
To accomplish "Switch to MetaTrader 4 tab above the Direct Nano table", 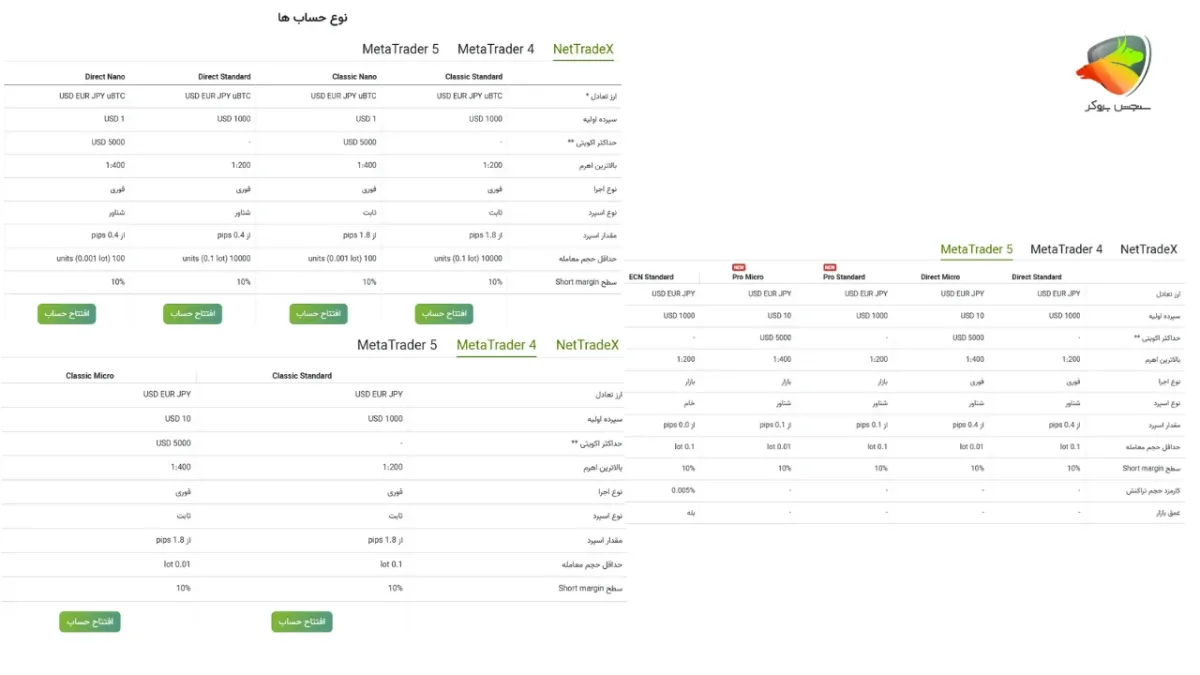I will click(496, 49).
